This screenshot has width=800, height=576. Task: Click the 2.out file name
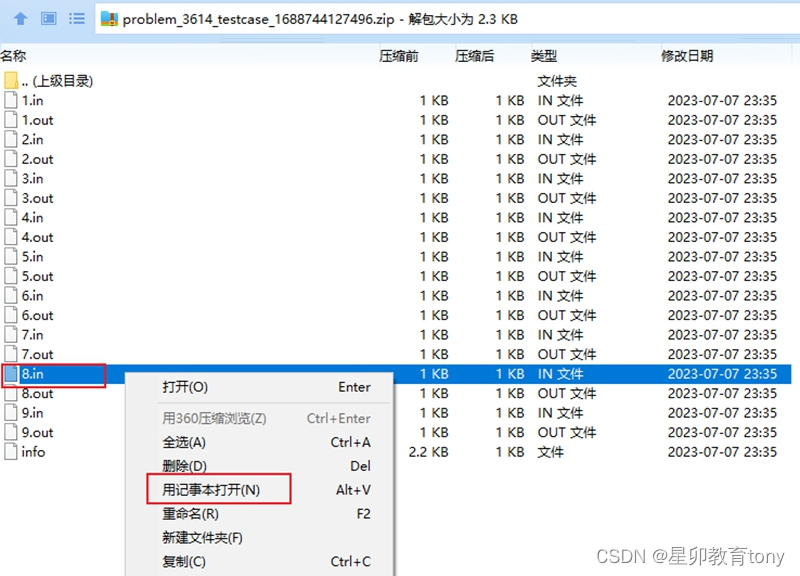(x=37, y=159)
